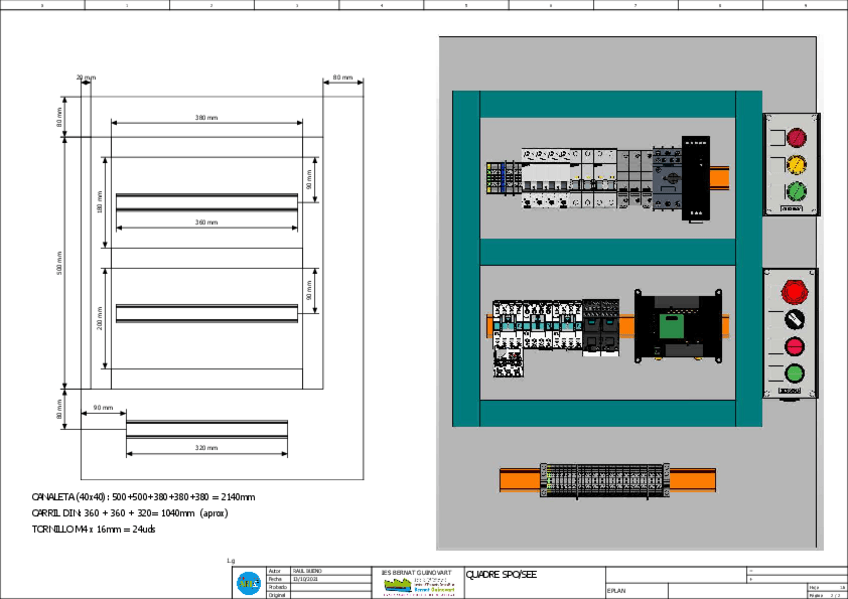This screenshot has width=848, height=599.
Task: Click the green pilot light on upper control box
Action: click(x=796, y=191)
